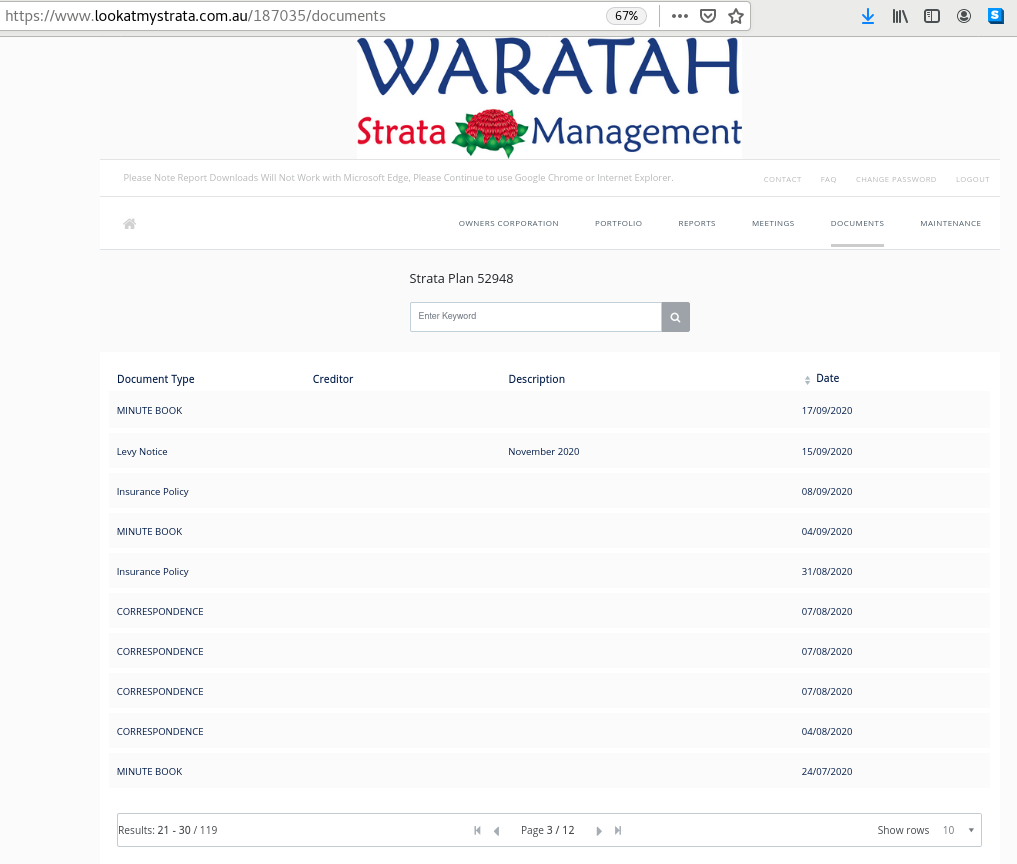
Task: Click the magnifier search button
Action: 675,317
